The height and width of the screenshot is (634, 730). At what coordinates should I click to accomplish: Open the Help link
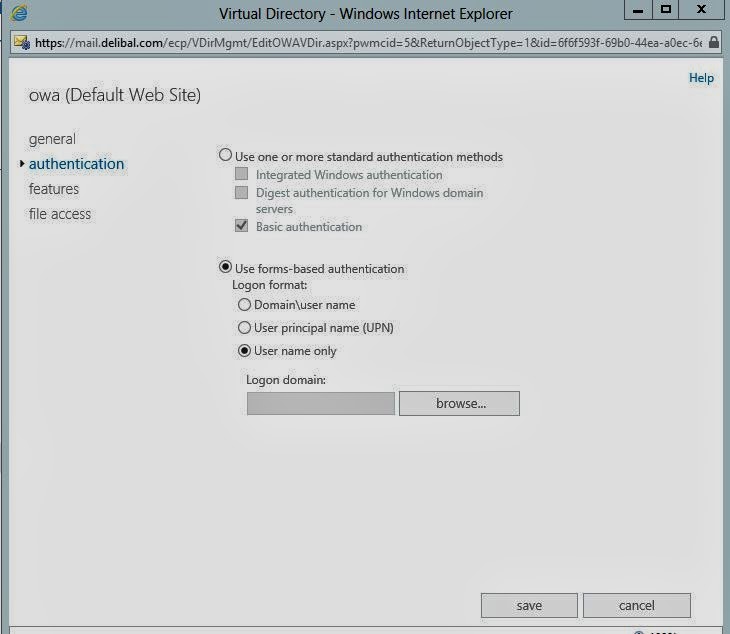pyautogui.click(x=701, y=78)
